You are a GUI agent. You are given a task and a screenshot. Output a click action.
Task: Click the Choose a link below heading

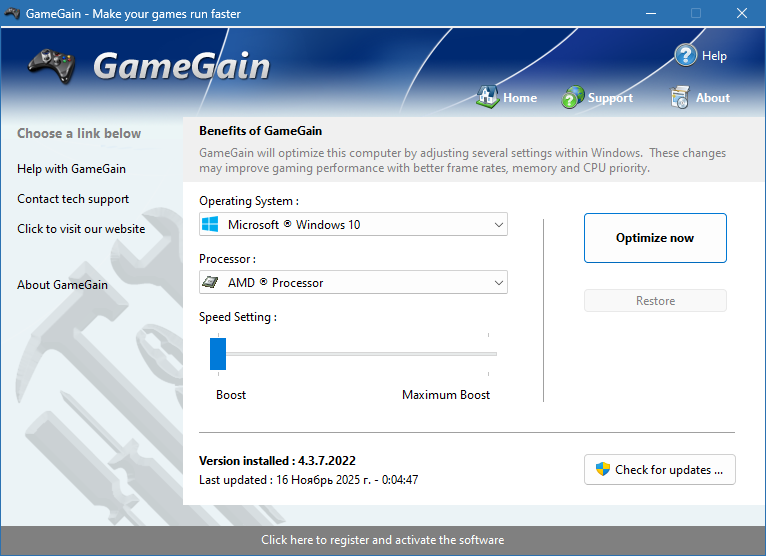point(79,133)
